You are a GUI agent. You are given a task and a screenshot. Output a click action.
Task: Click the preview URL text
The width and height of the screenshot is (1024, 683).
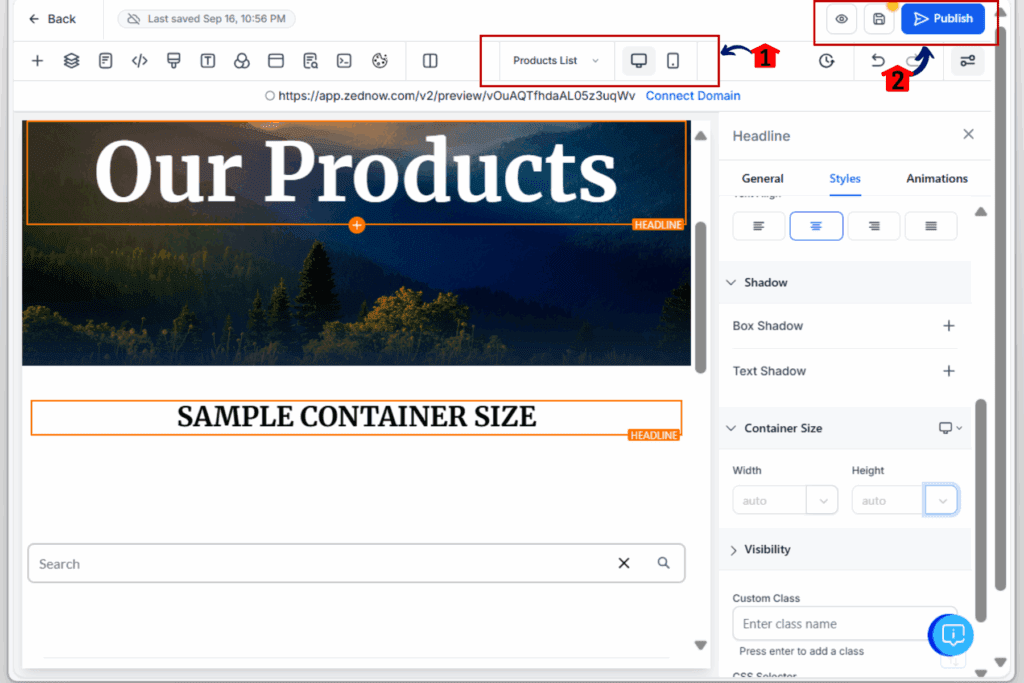pyautogui.click(x=456, y=95)
